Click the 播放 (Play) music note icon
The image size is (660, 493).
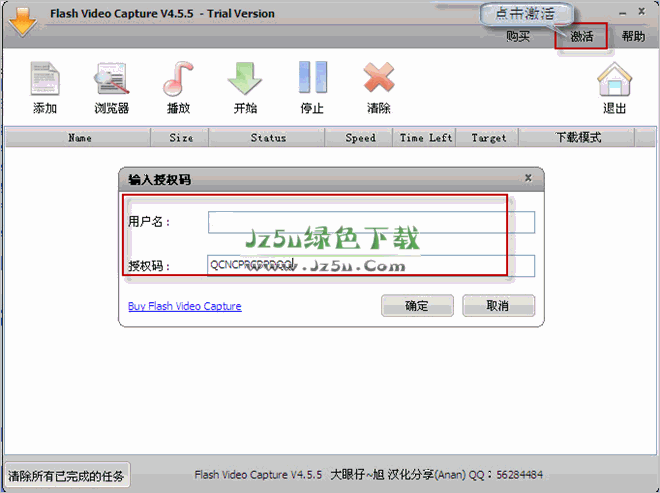[178, 79]
